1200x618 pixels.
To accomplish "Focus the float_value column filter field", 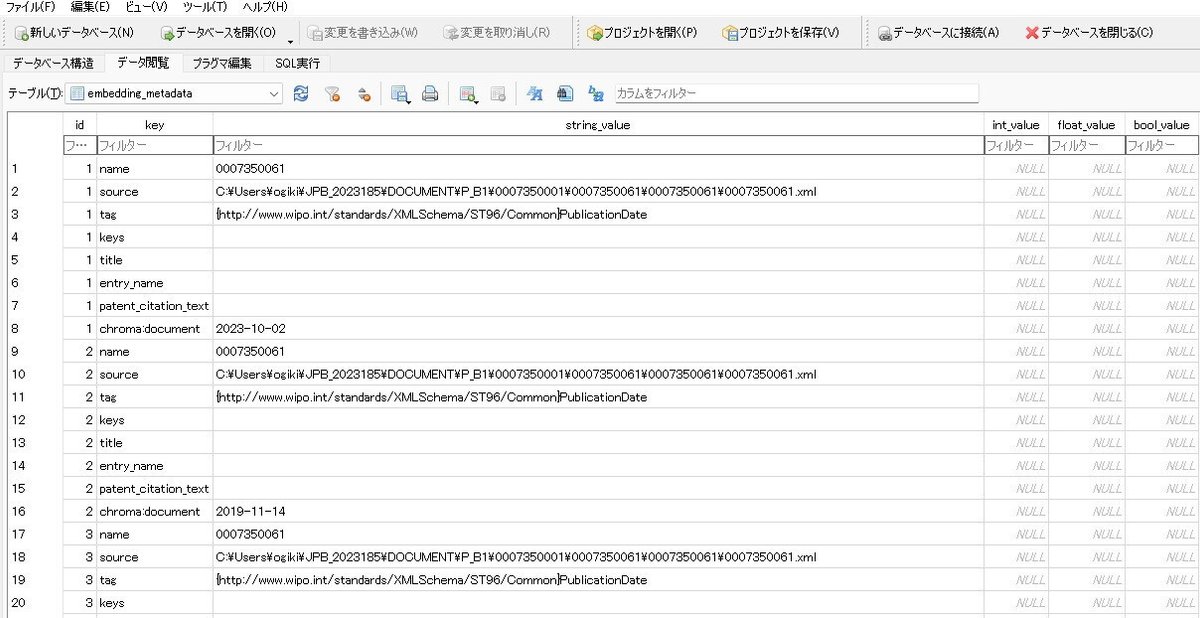I will click(1086, 146).
